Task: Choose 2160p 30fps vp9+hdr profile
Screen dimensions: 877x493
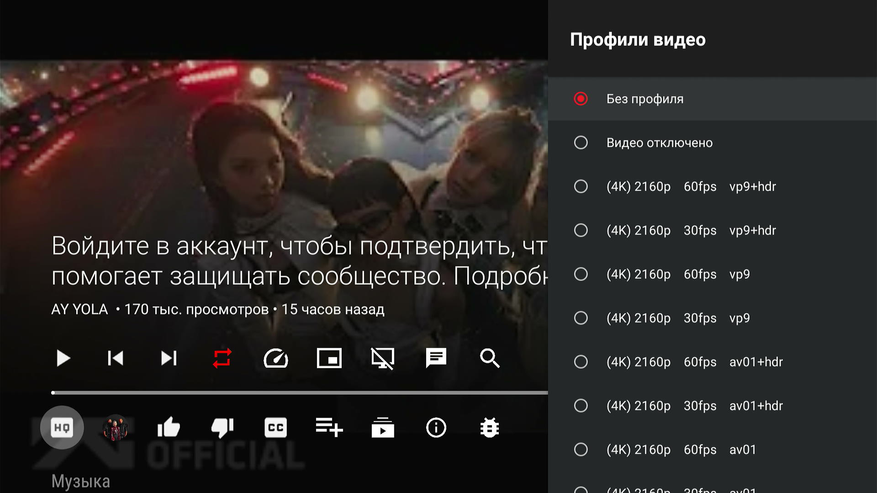Action: (x=713, y=231)
